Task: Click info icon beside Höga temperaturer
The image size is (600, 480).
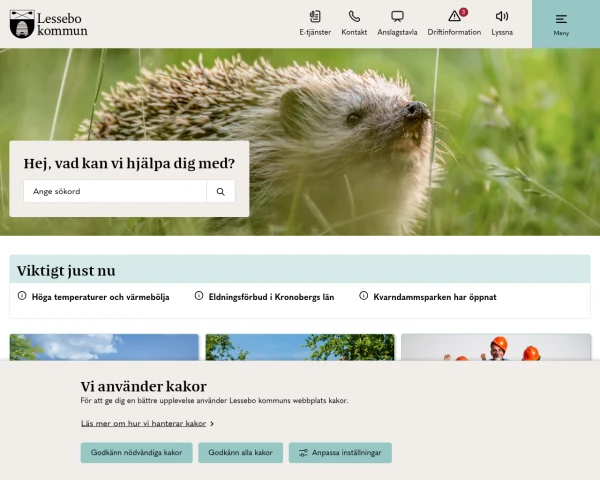Action: coord(22,296)
